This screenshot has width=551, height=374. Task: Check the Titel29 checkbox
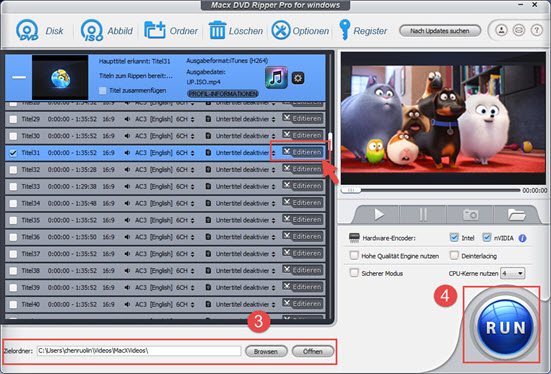(x=13, y=119)
